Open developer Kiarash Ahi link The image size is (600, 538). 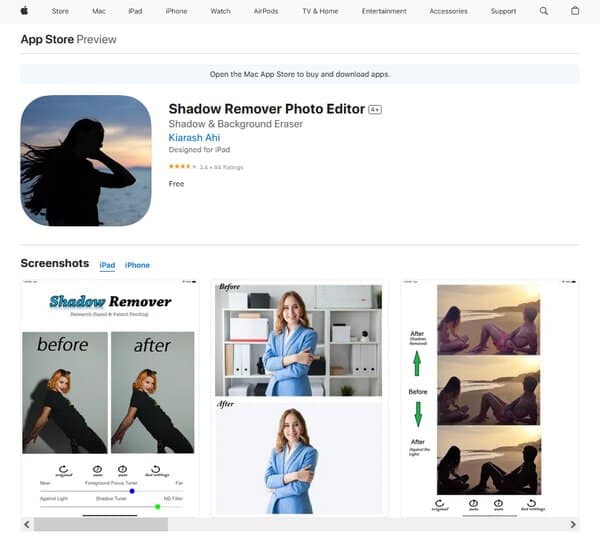click(194, 137)
